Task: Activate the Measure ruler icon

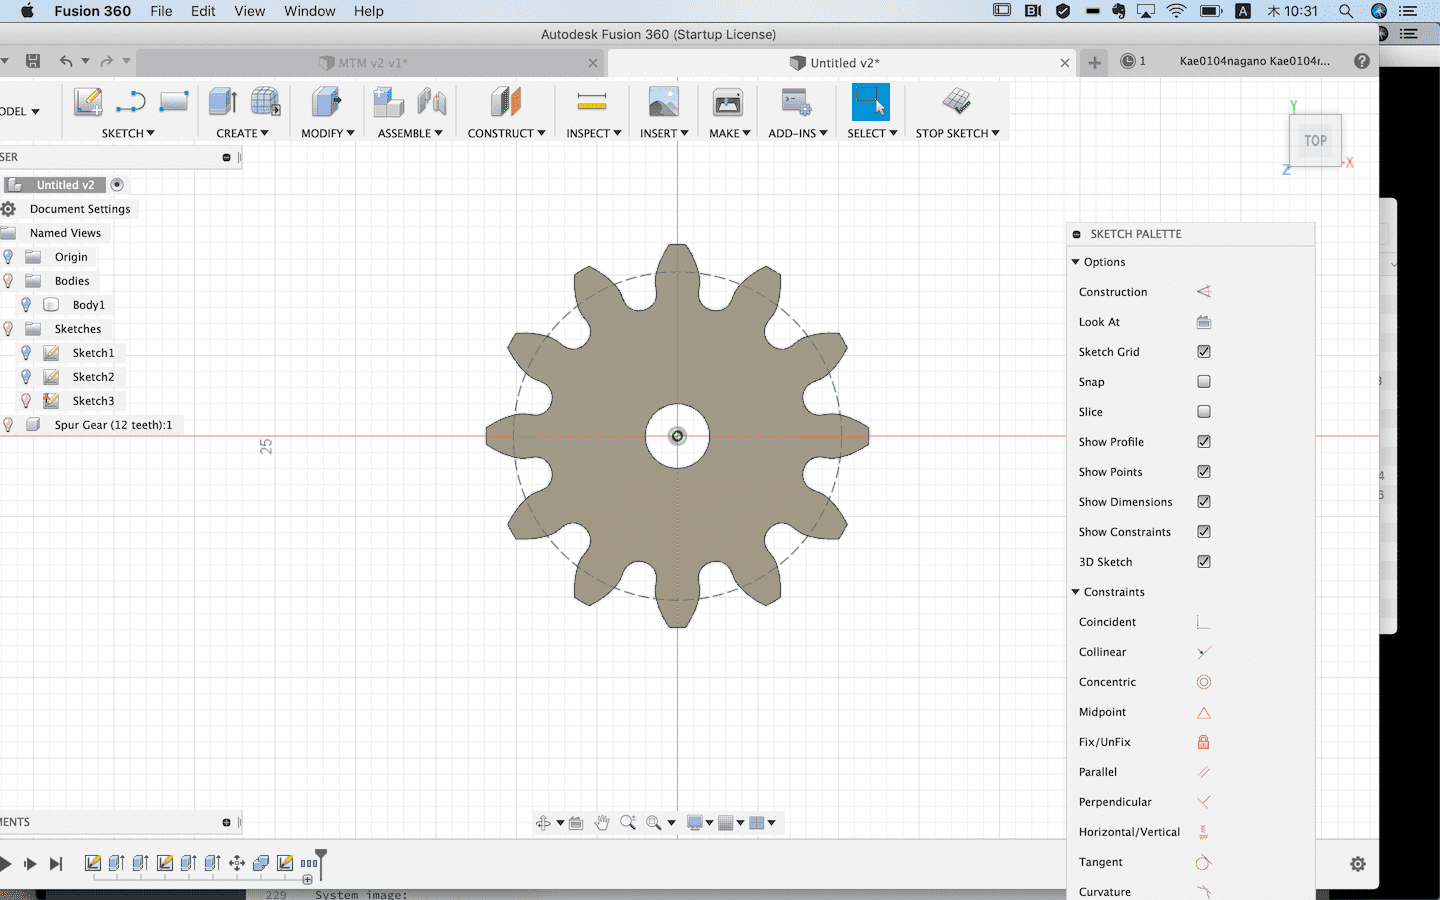Action: tap(592, 102)
